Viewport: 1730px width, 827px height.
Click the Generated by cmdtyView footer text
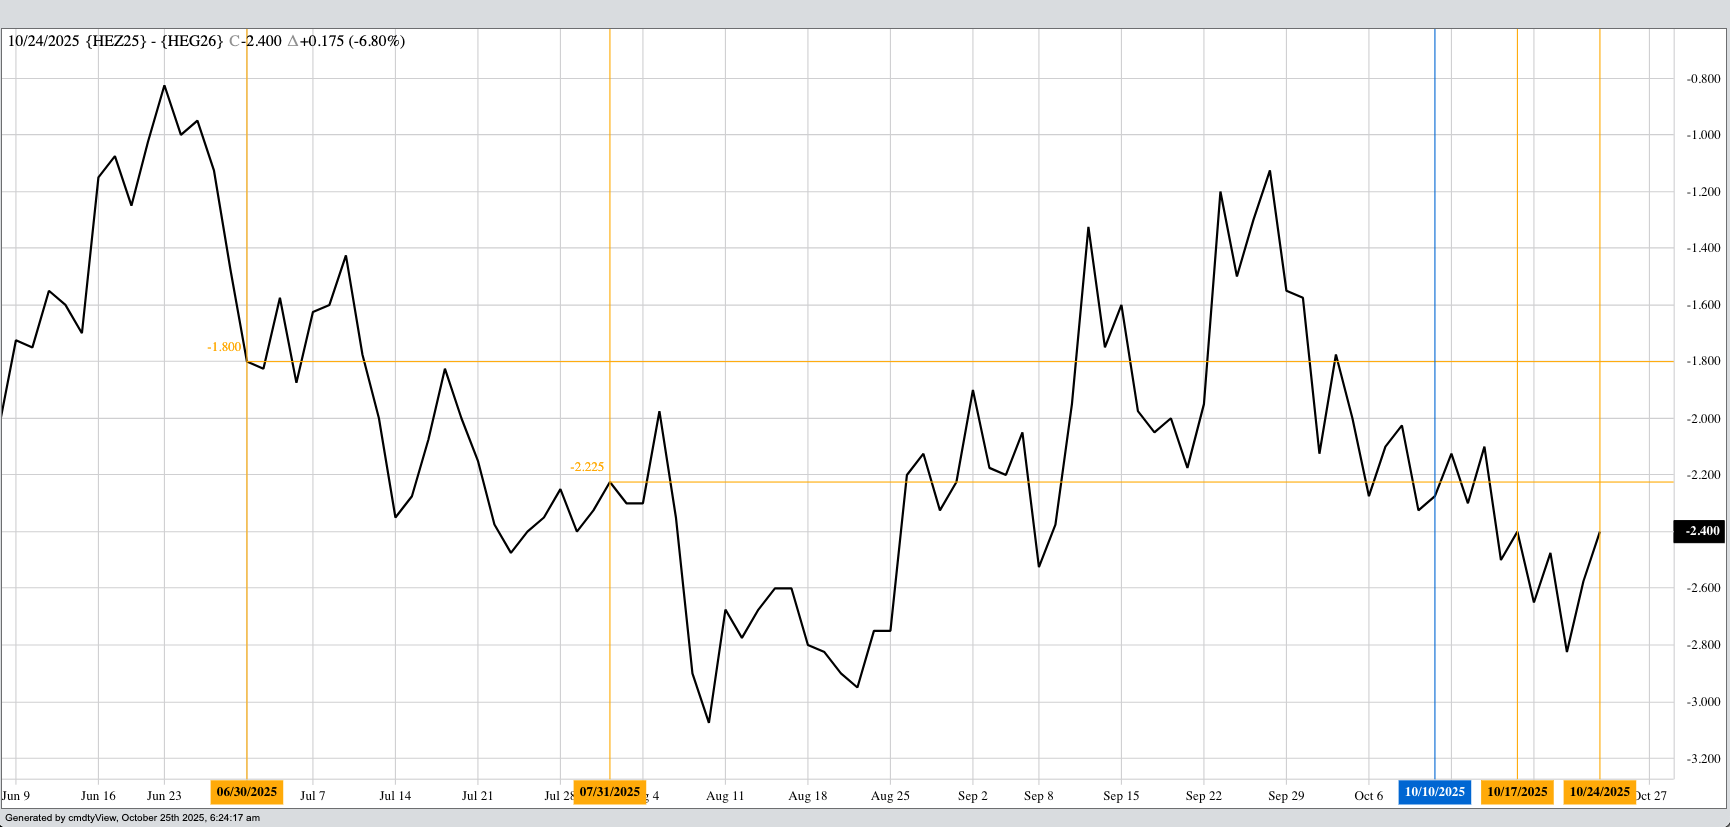click(132, 818)
